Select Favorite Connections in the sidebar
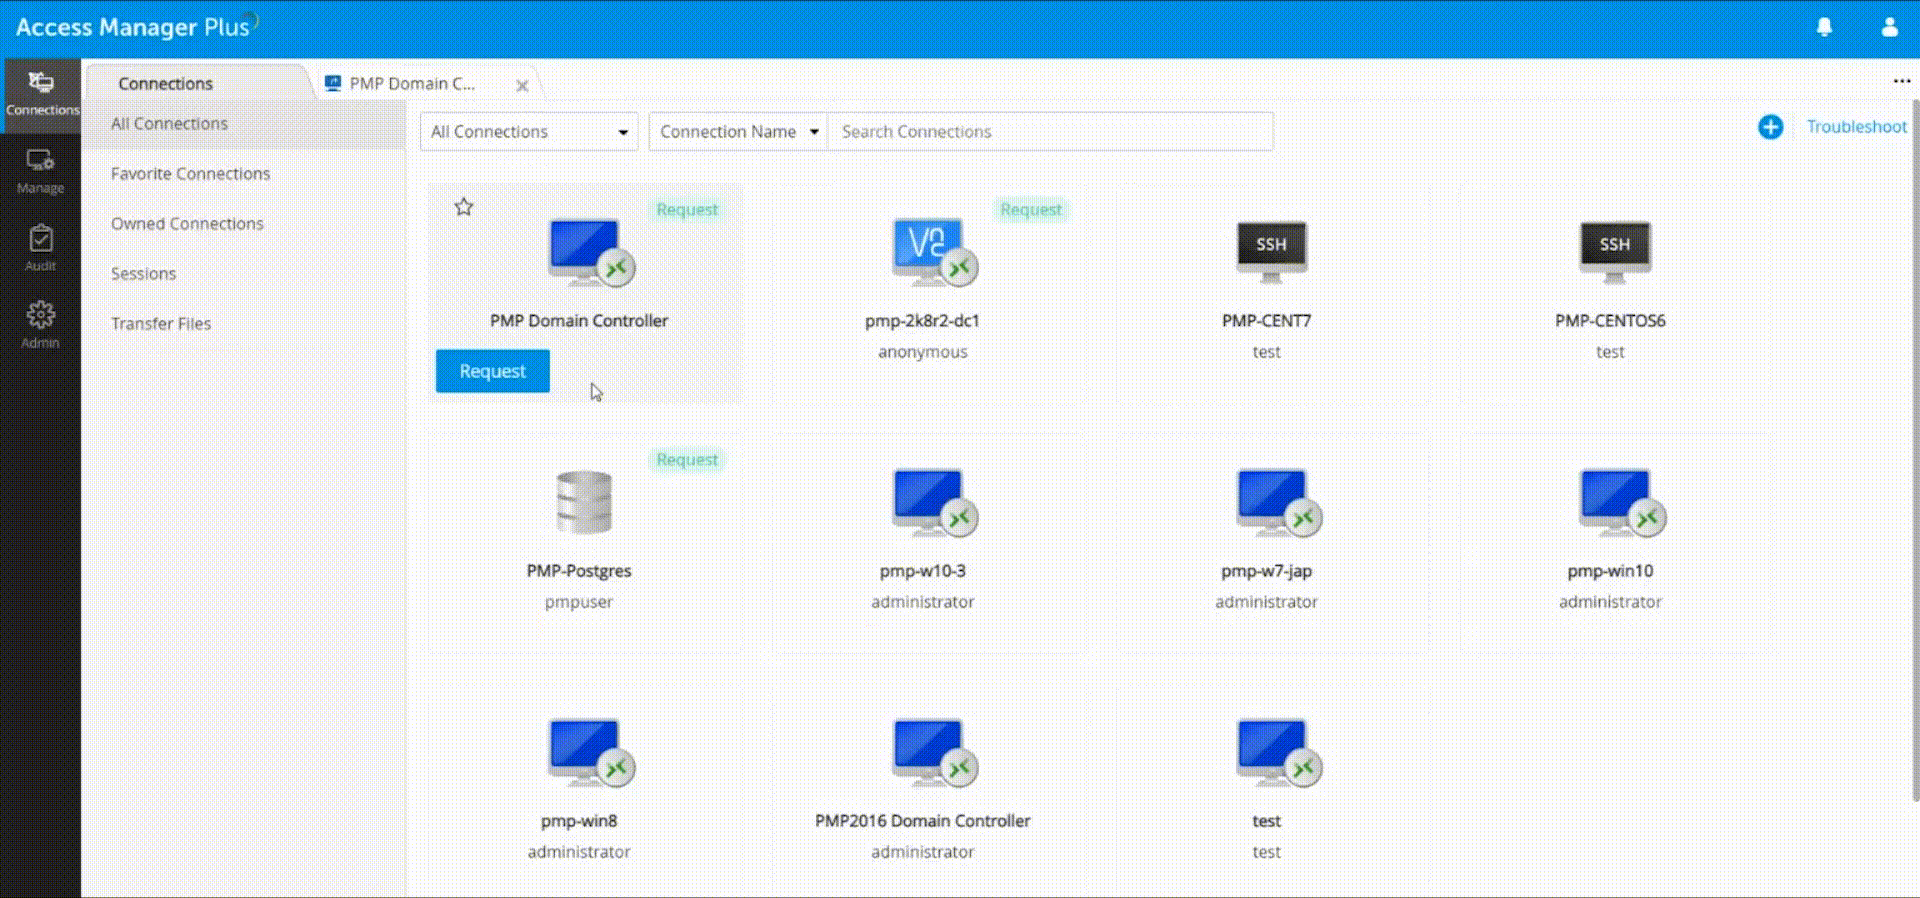 tap(191, 174)
